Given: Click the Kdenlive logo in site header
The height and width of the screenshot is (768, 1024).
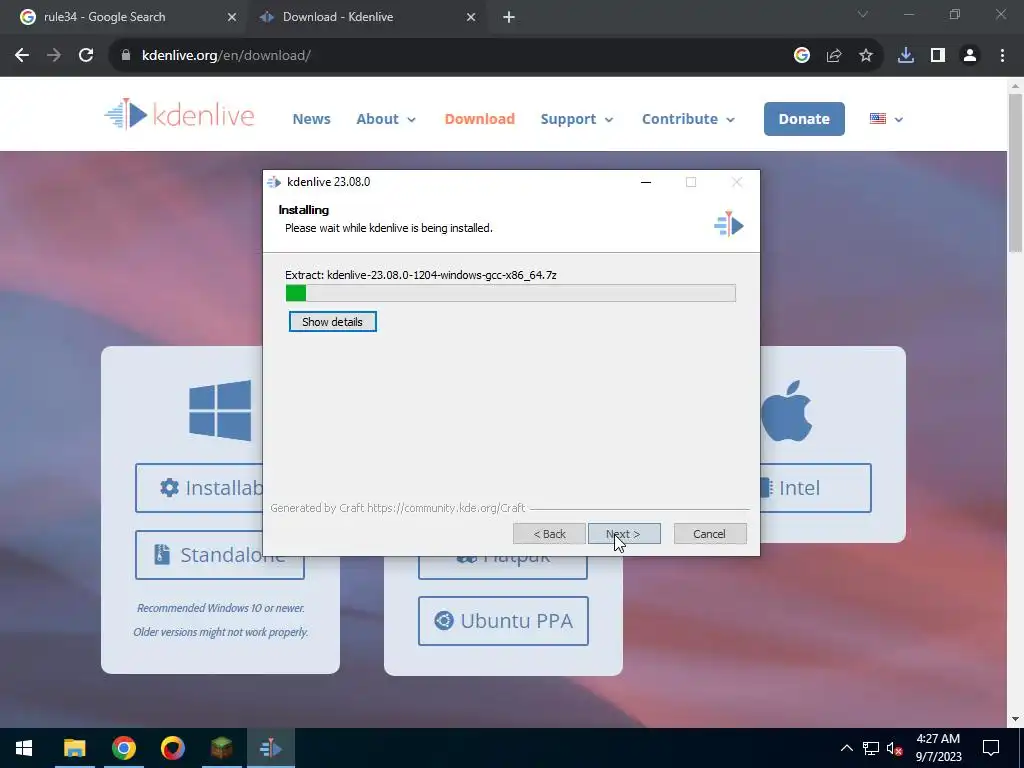Looking at the screenshot, I should [x=180, y=116].
